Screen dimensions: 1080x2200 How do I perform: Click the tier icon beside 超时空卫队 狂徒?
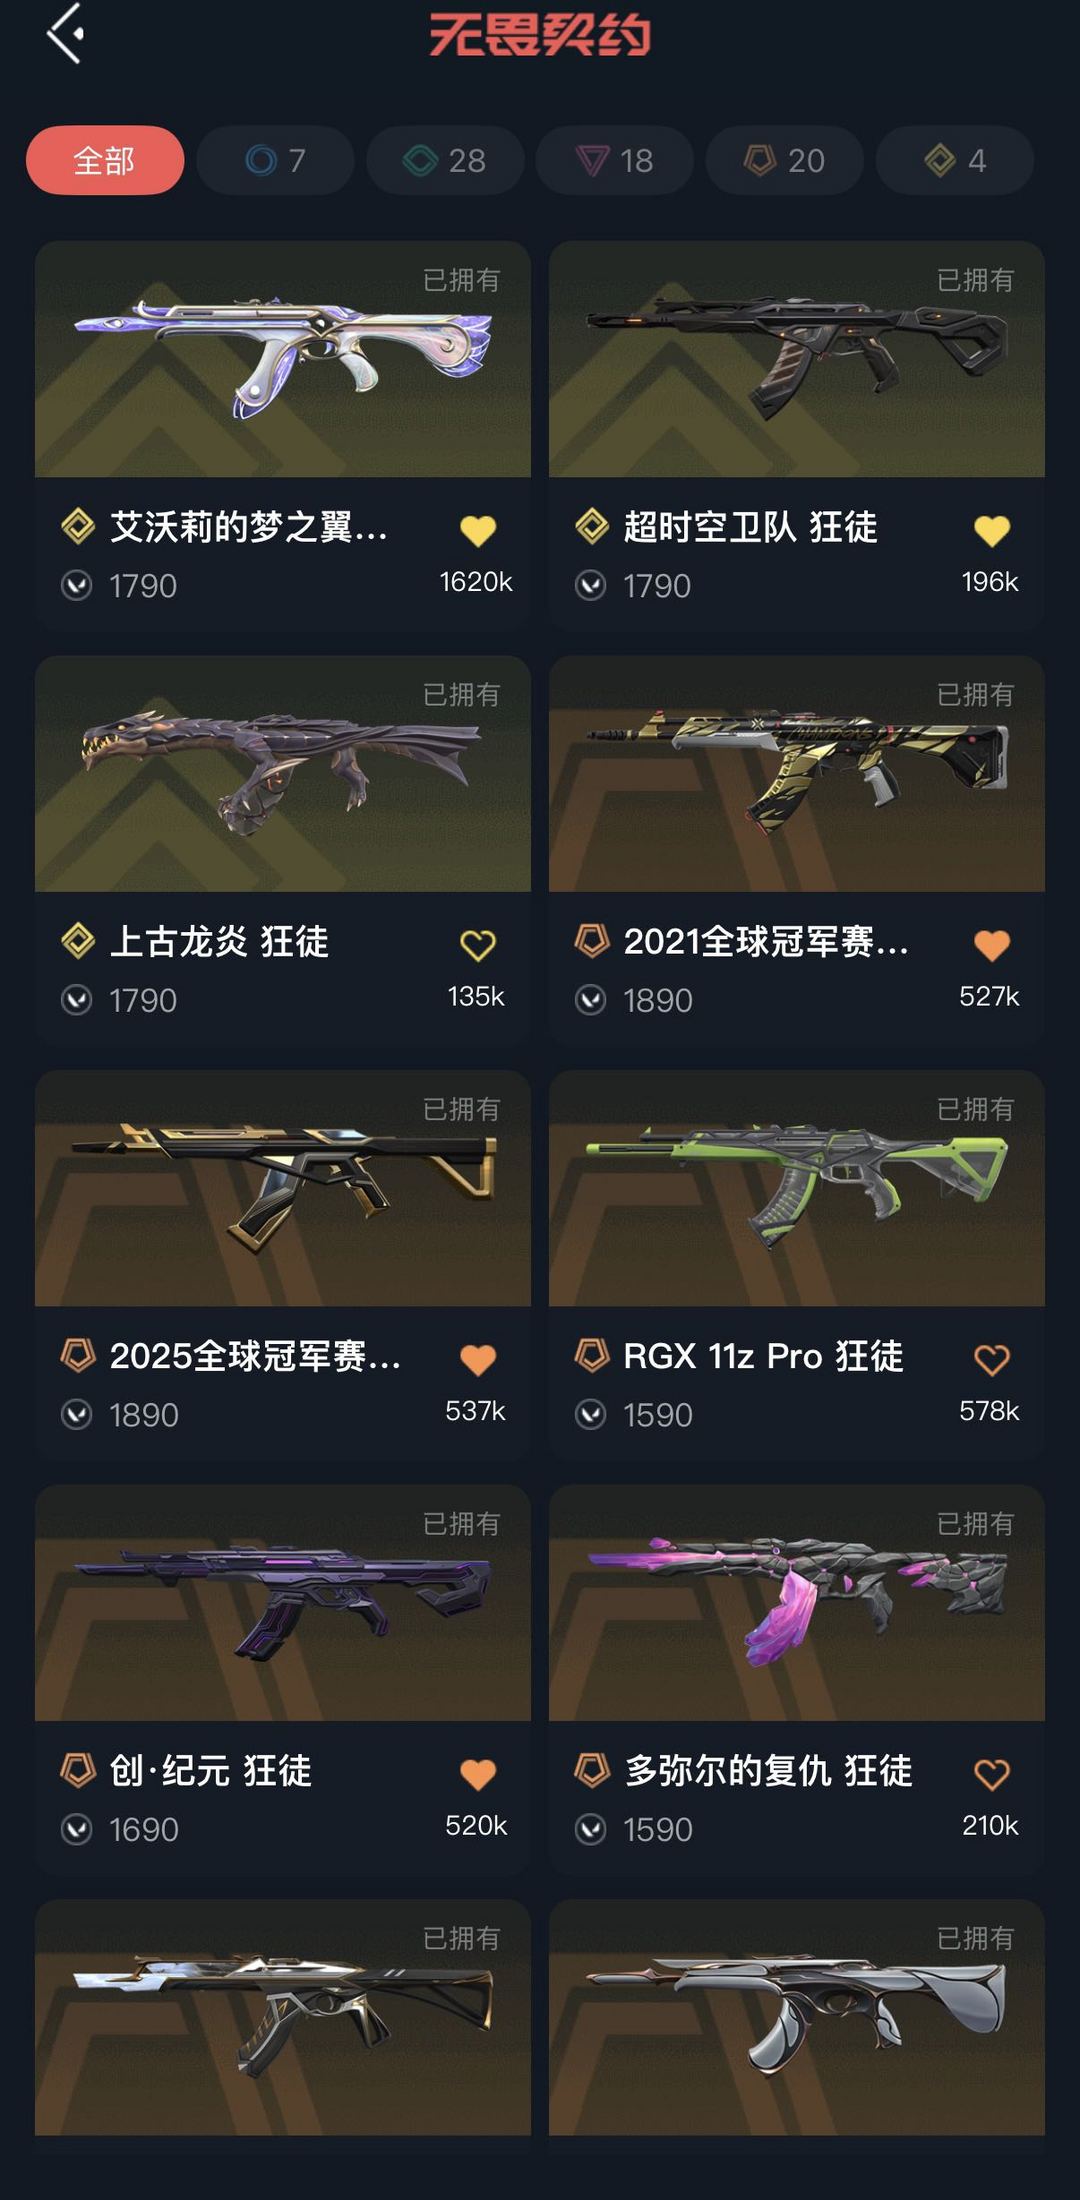(x=592, y=525)
